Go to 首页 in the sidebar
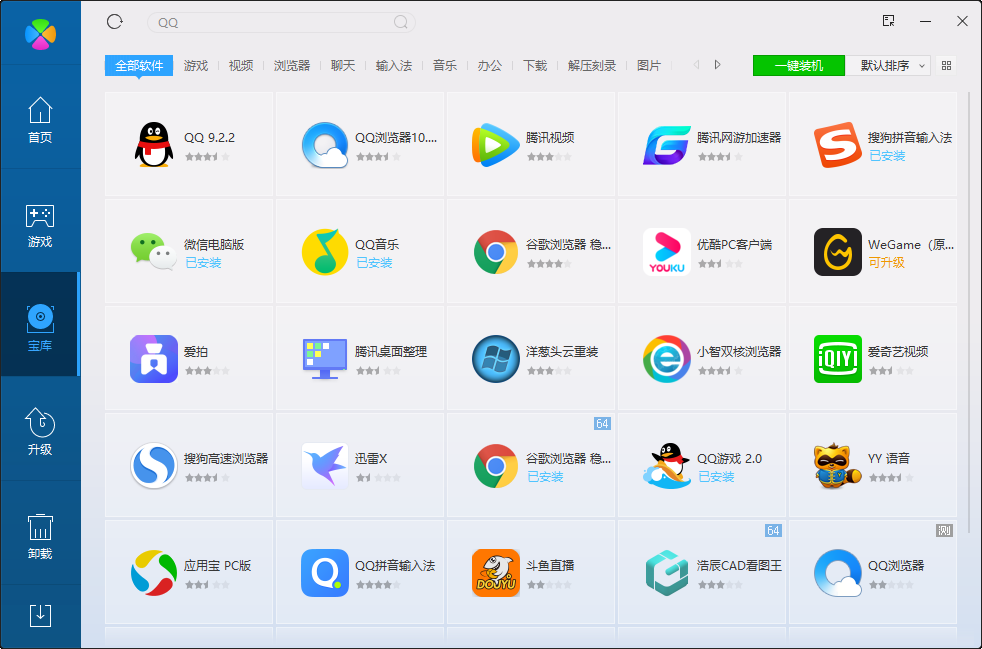The width and height of the screenshot is (982, 649). point(40,120)
